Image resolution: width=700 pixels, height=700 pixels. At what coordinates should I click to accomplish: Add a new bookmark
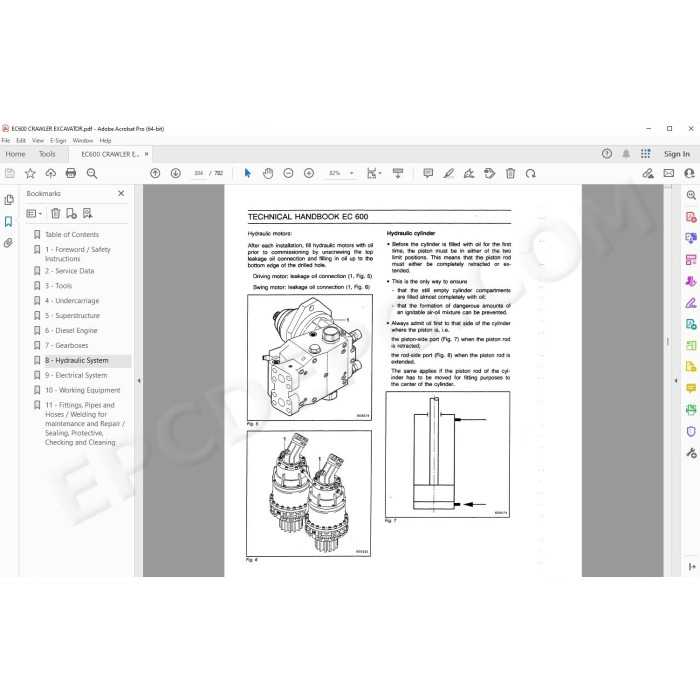(x=71, y=214)
